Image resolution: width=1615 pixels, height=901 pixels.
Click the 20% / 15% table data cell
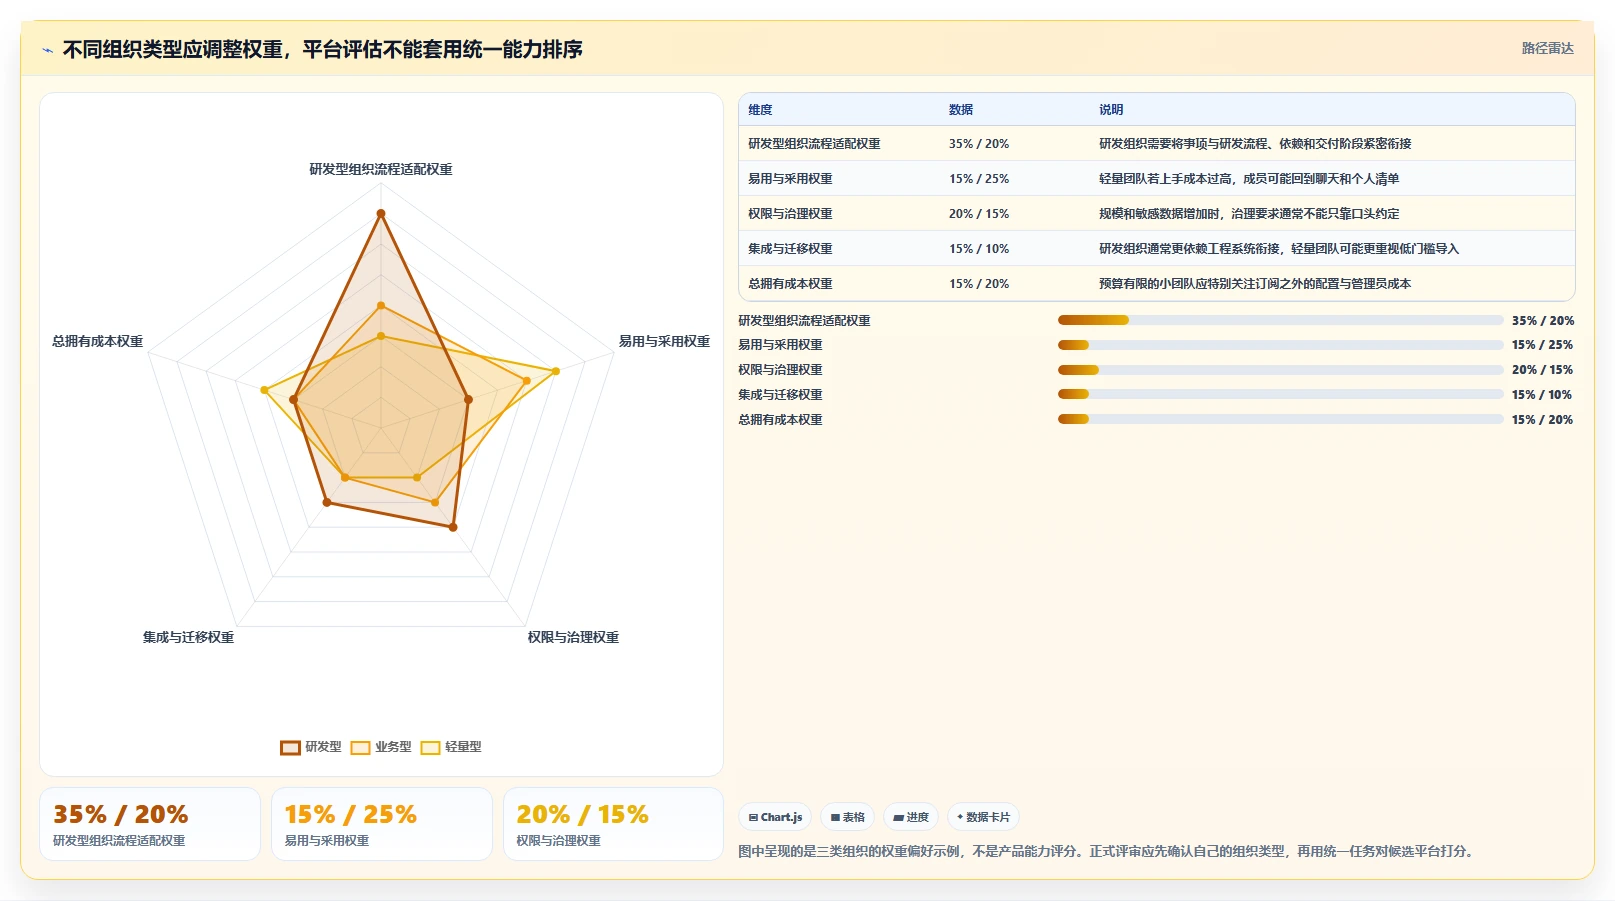[x=979, y=214]
